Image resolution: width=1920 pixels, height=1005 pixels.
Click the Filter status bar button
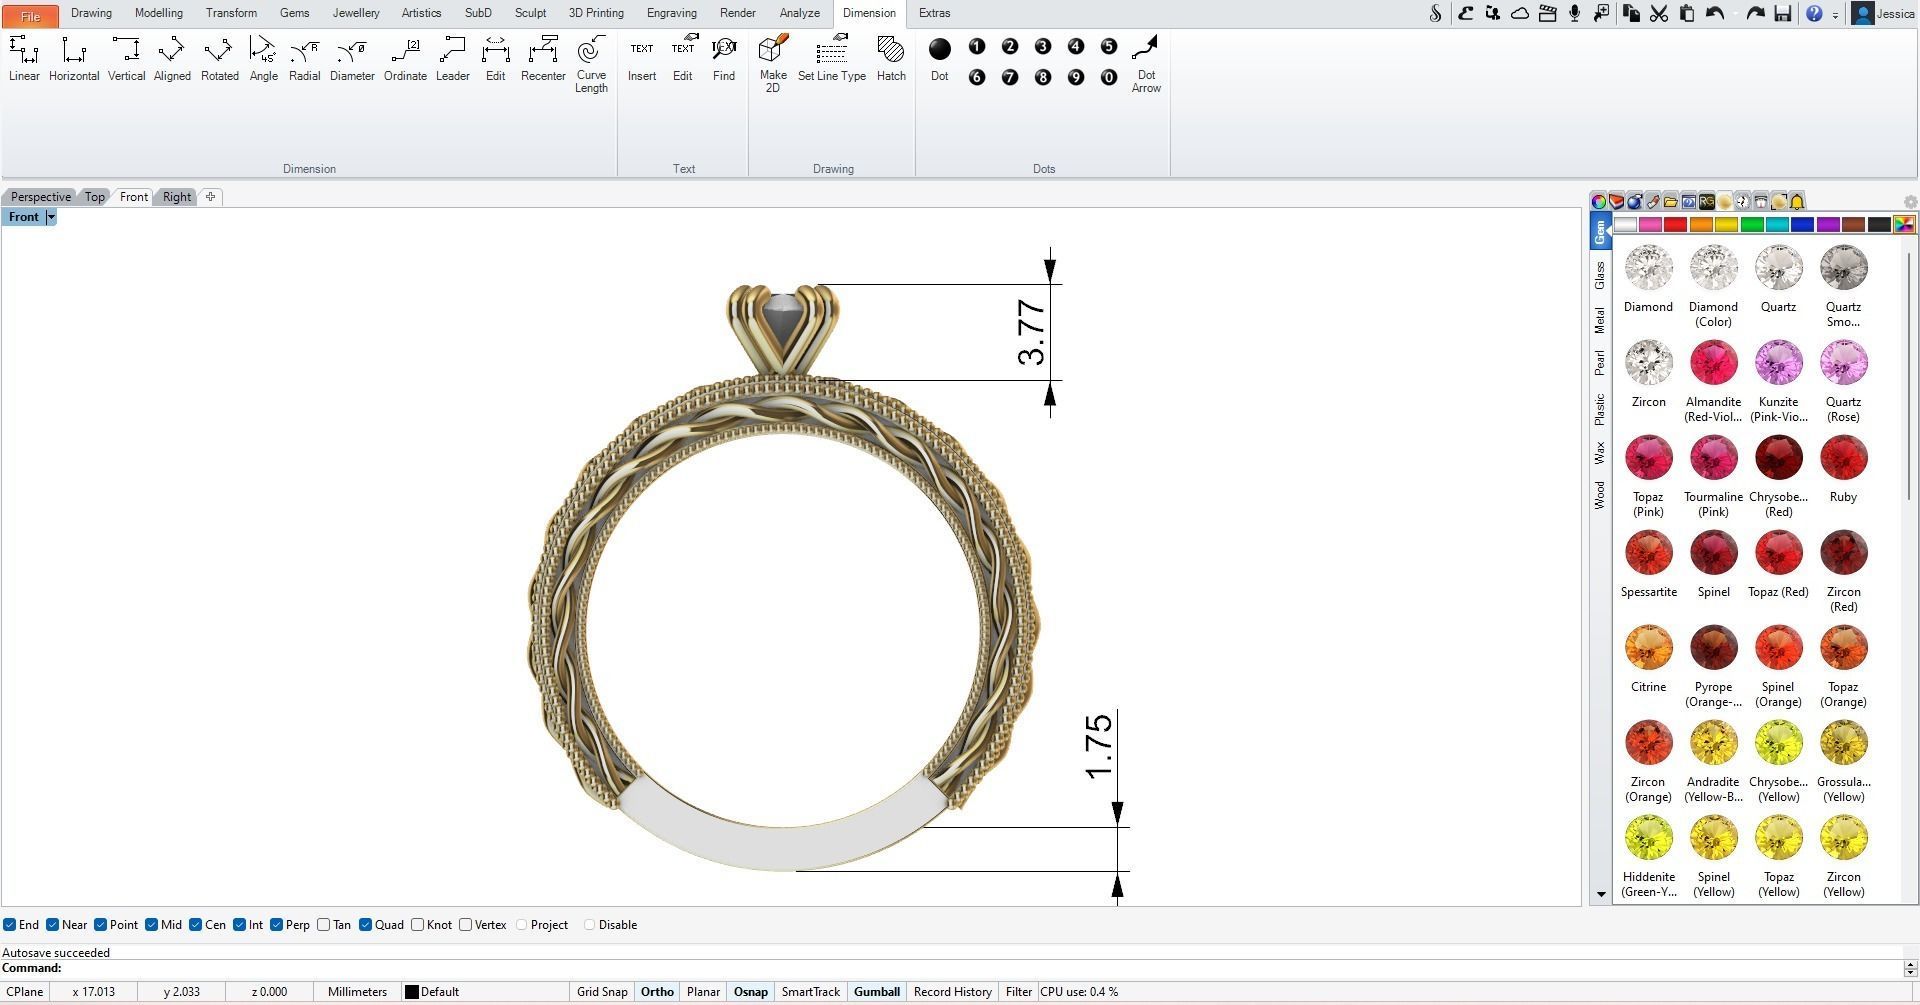pos(1018,992)
